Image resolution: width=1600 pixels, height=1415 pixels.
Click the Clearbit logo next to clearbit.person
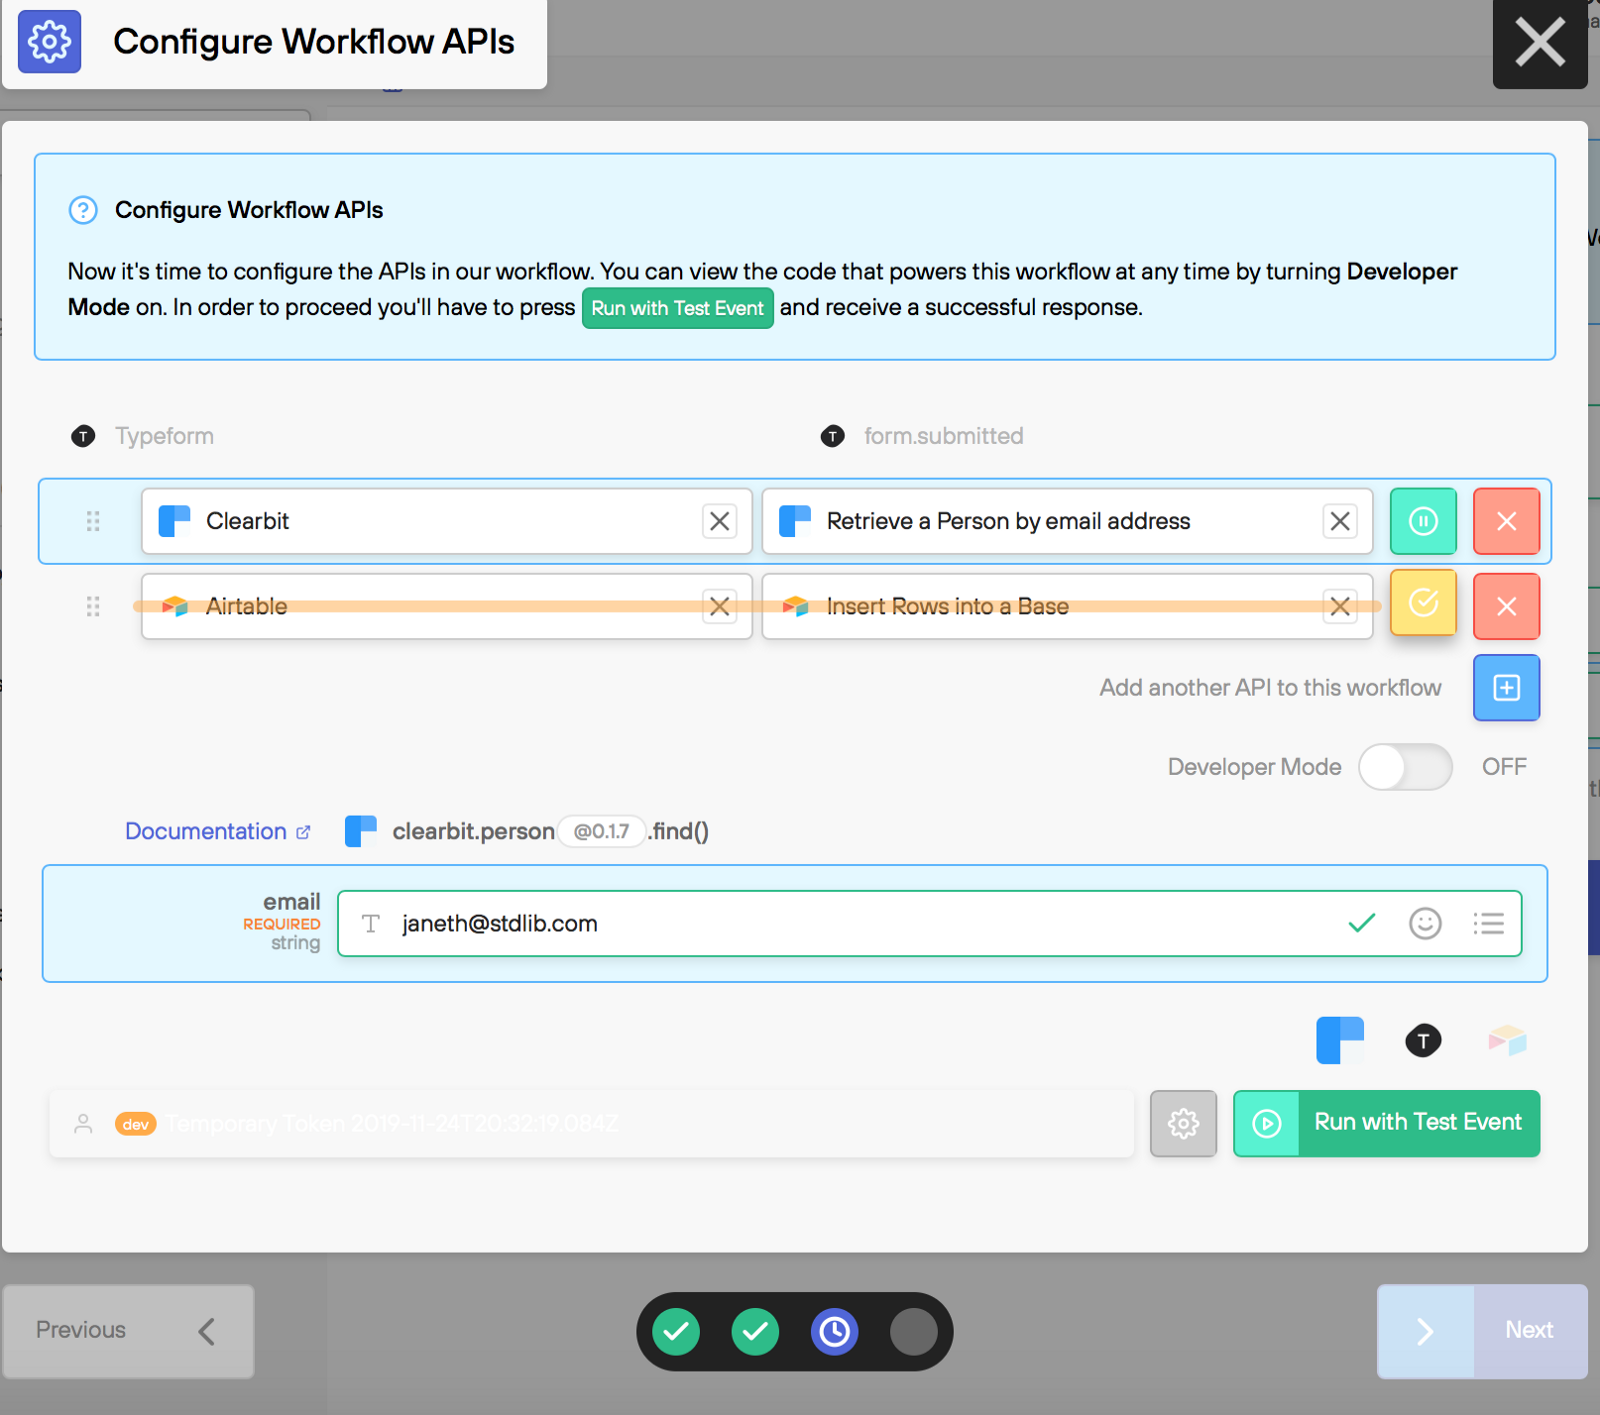point(361,831)
